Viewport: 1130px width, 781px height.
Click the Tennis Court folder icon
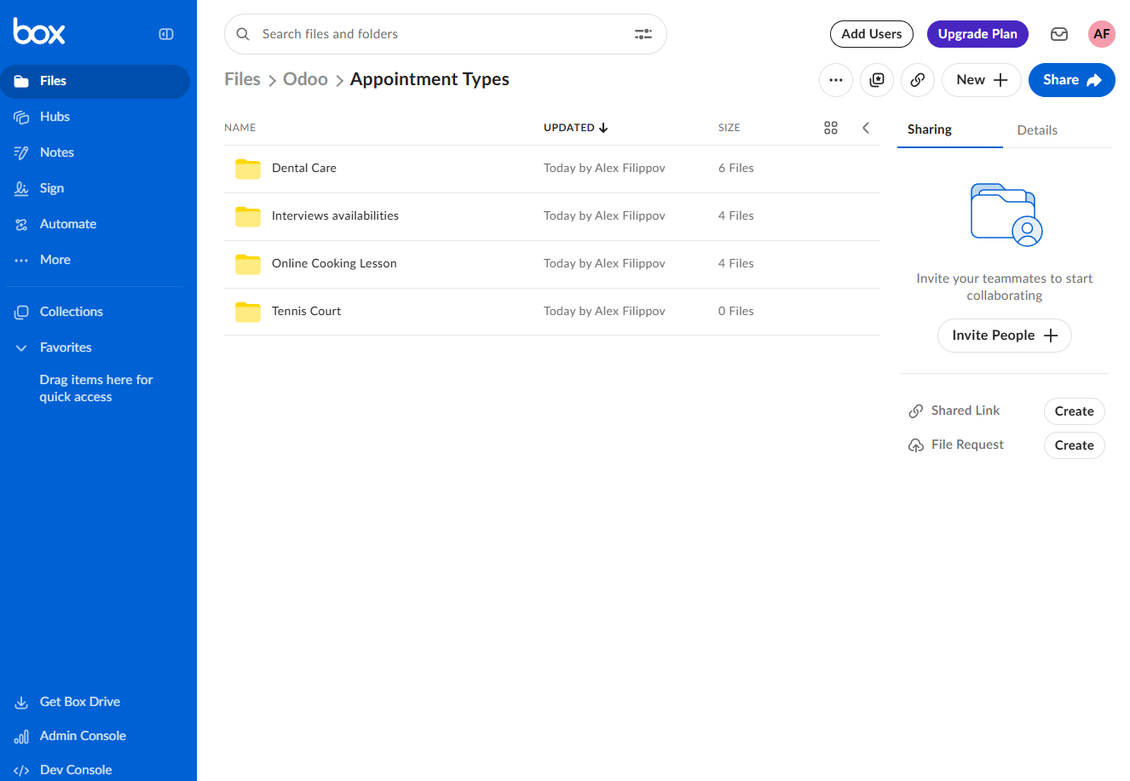[248, 312]
